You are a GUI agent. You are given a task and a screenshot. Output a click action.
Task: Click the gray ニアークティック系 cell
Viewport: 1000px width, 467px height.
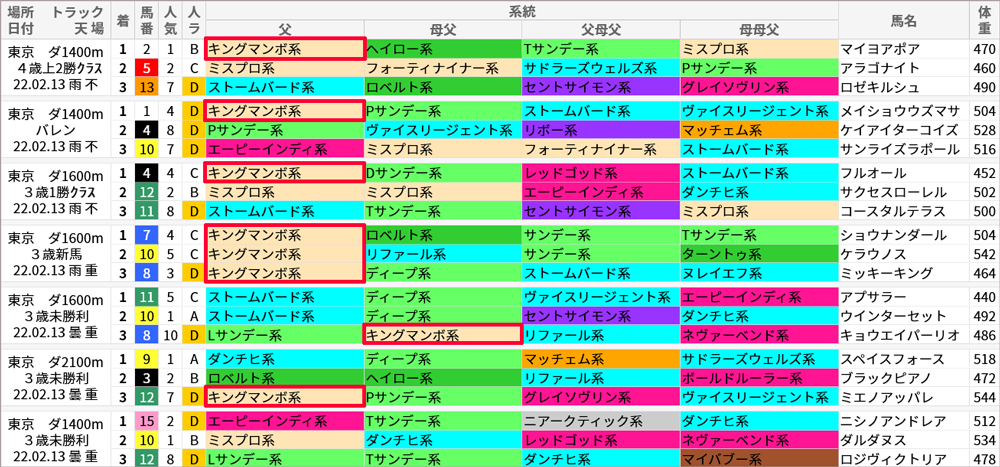(x=601, y=420)
